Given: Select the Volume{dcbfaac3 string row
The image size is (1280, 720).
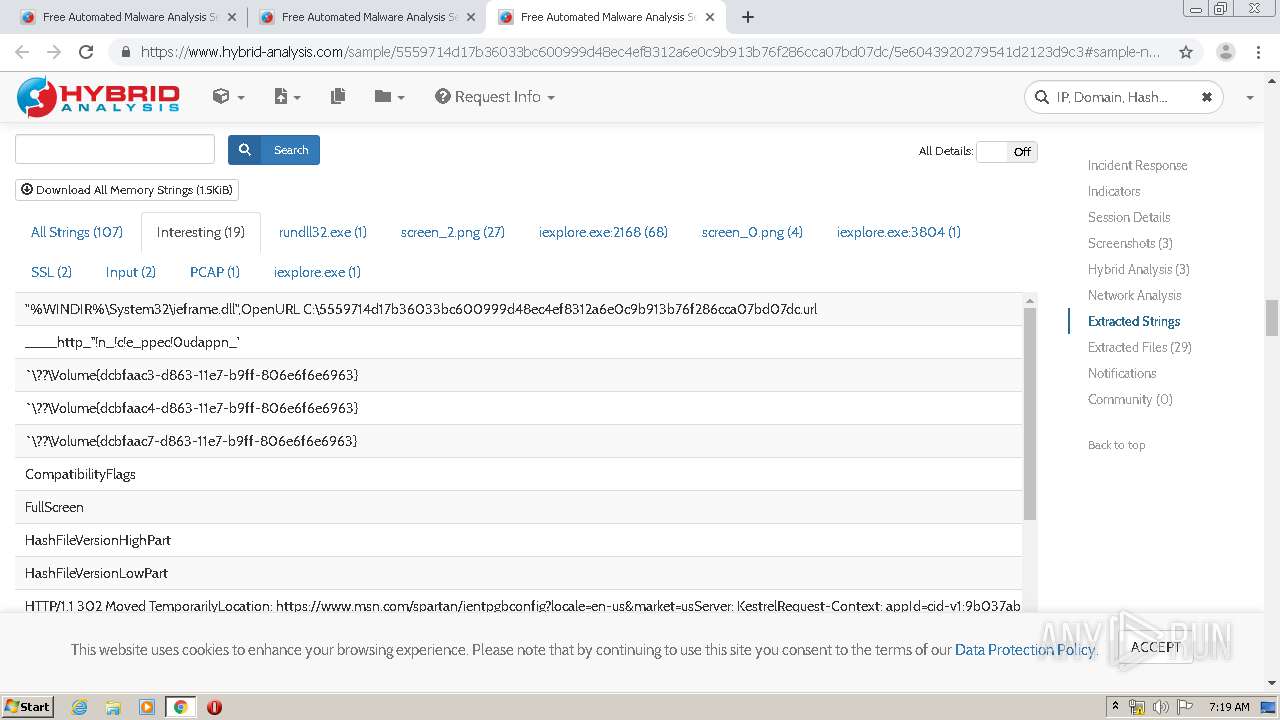Looking at the screenshot, I should (519, 375).
